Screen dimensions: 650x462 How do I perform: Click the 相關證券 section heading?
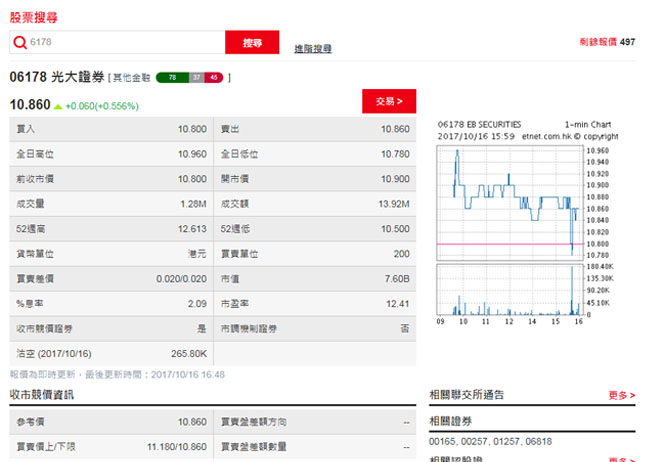tap(451, 421)
